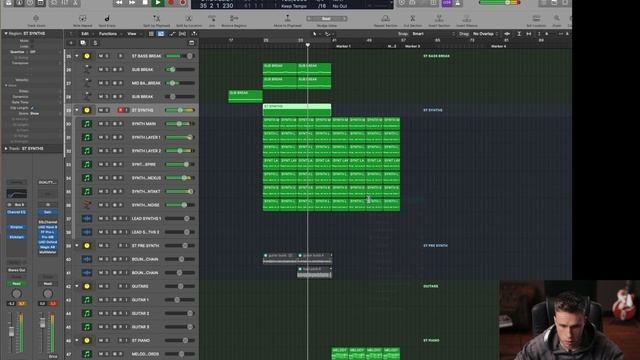Collapse the ST BASS BREAK track stack
The image size is (640, 360).
tap(77, 56)
